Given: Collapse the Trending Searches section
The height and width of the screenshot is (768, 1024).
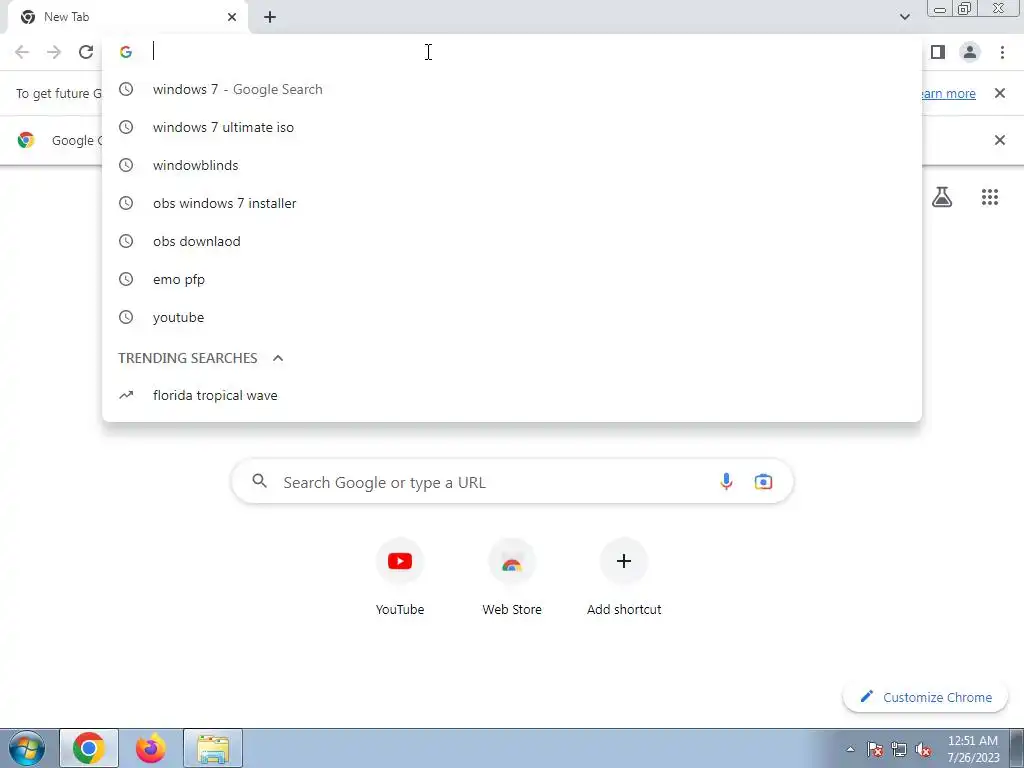Looking at the screenshot, I should click(x=278, y=358).
